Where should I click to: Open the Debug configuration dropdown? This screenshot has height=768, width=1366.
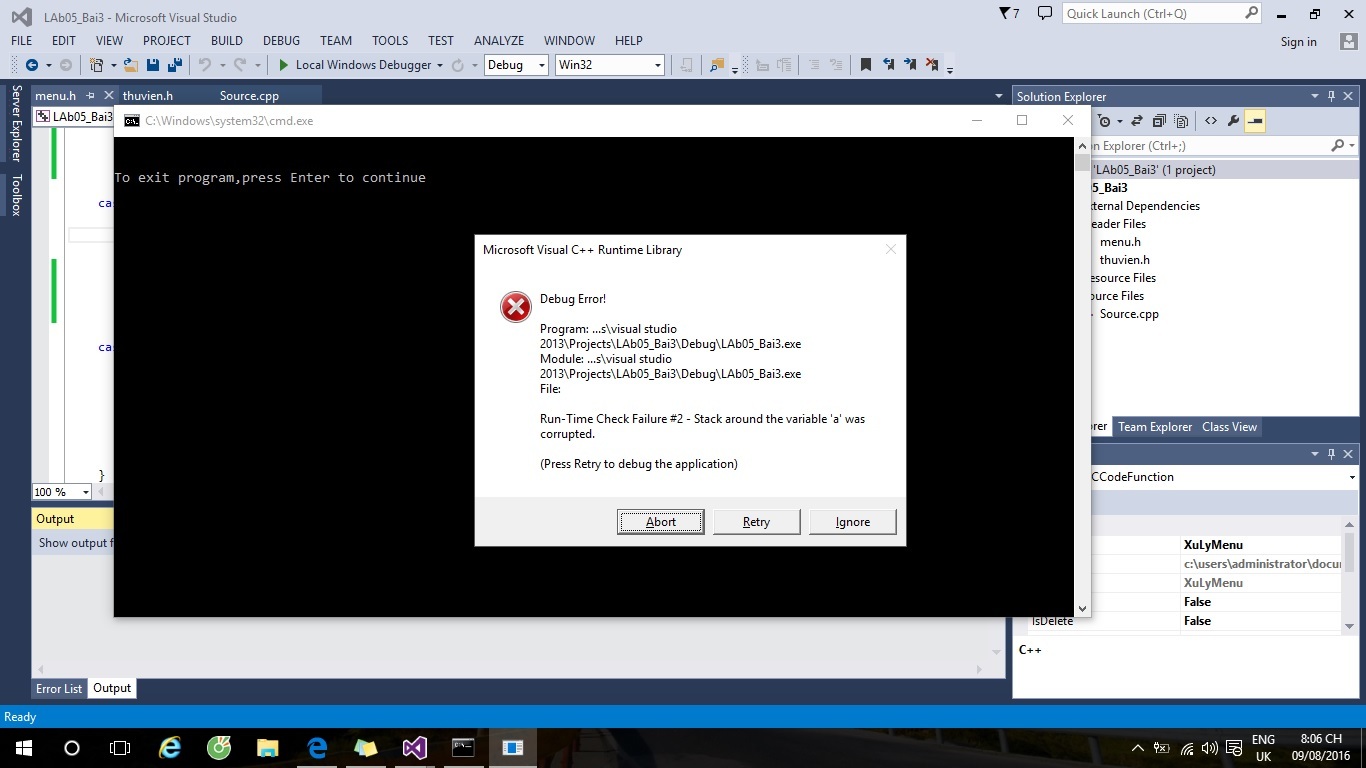516,65
